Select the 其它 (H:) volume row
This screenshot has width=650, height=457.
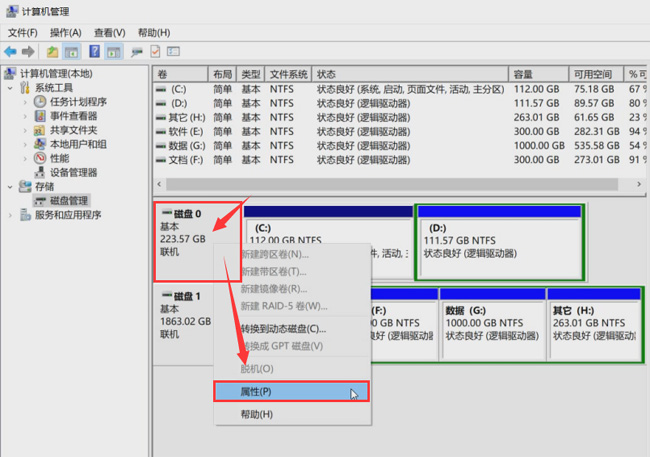coord(400,117)
